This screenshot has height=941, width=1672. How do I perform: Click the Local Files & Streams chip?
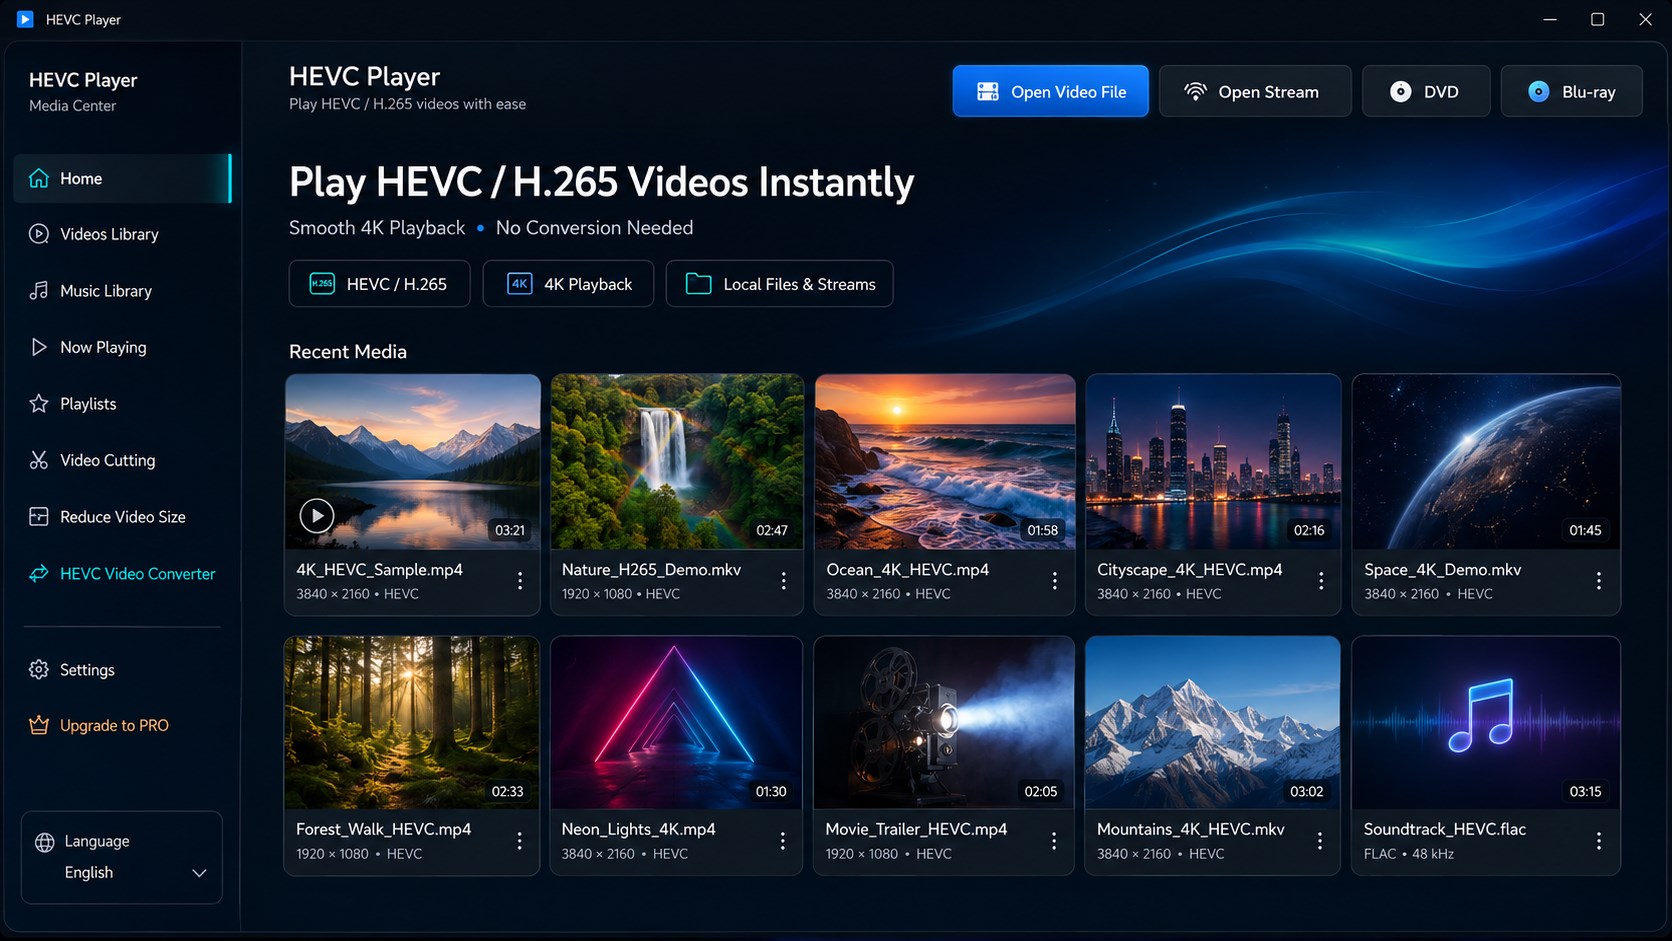point(779,284)
